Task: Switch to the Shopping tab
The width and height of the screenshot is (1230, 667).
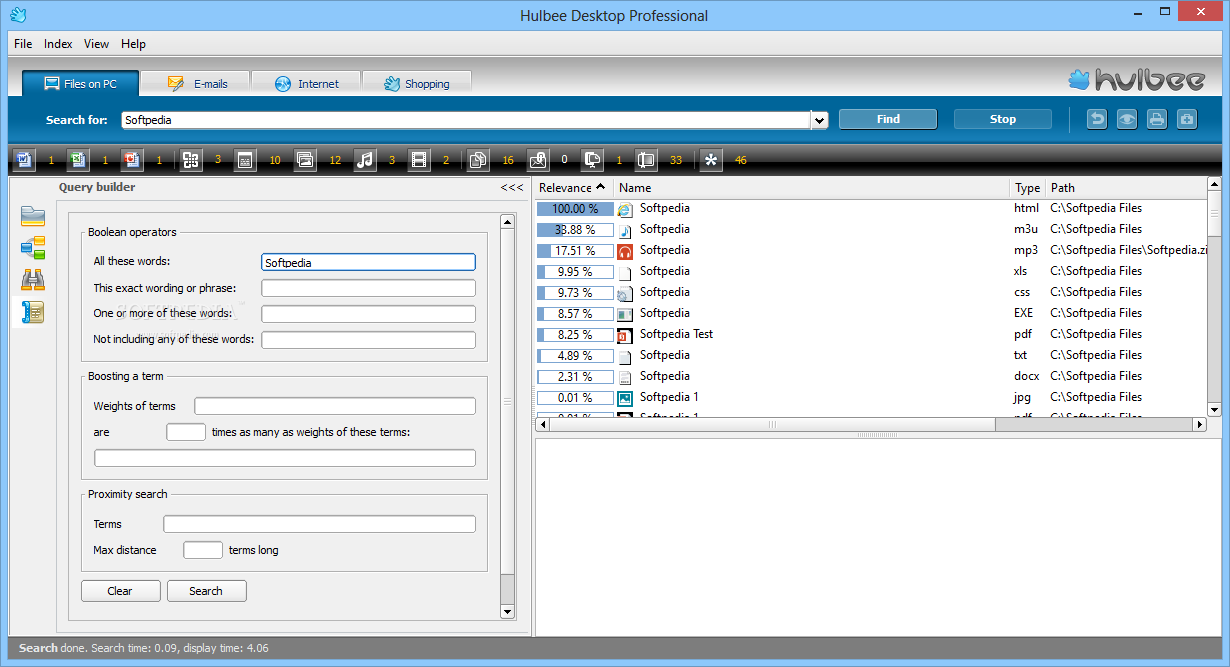Action: click(416, 83)
